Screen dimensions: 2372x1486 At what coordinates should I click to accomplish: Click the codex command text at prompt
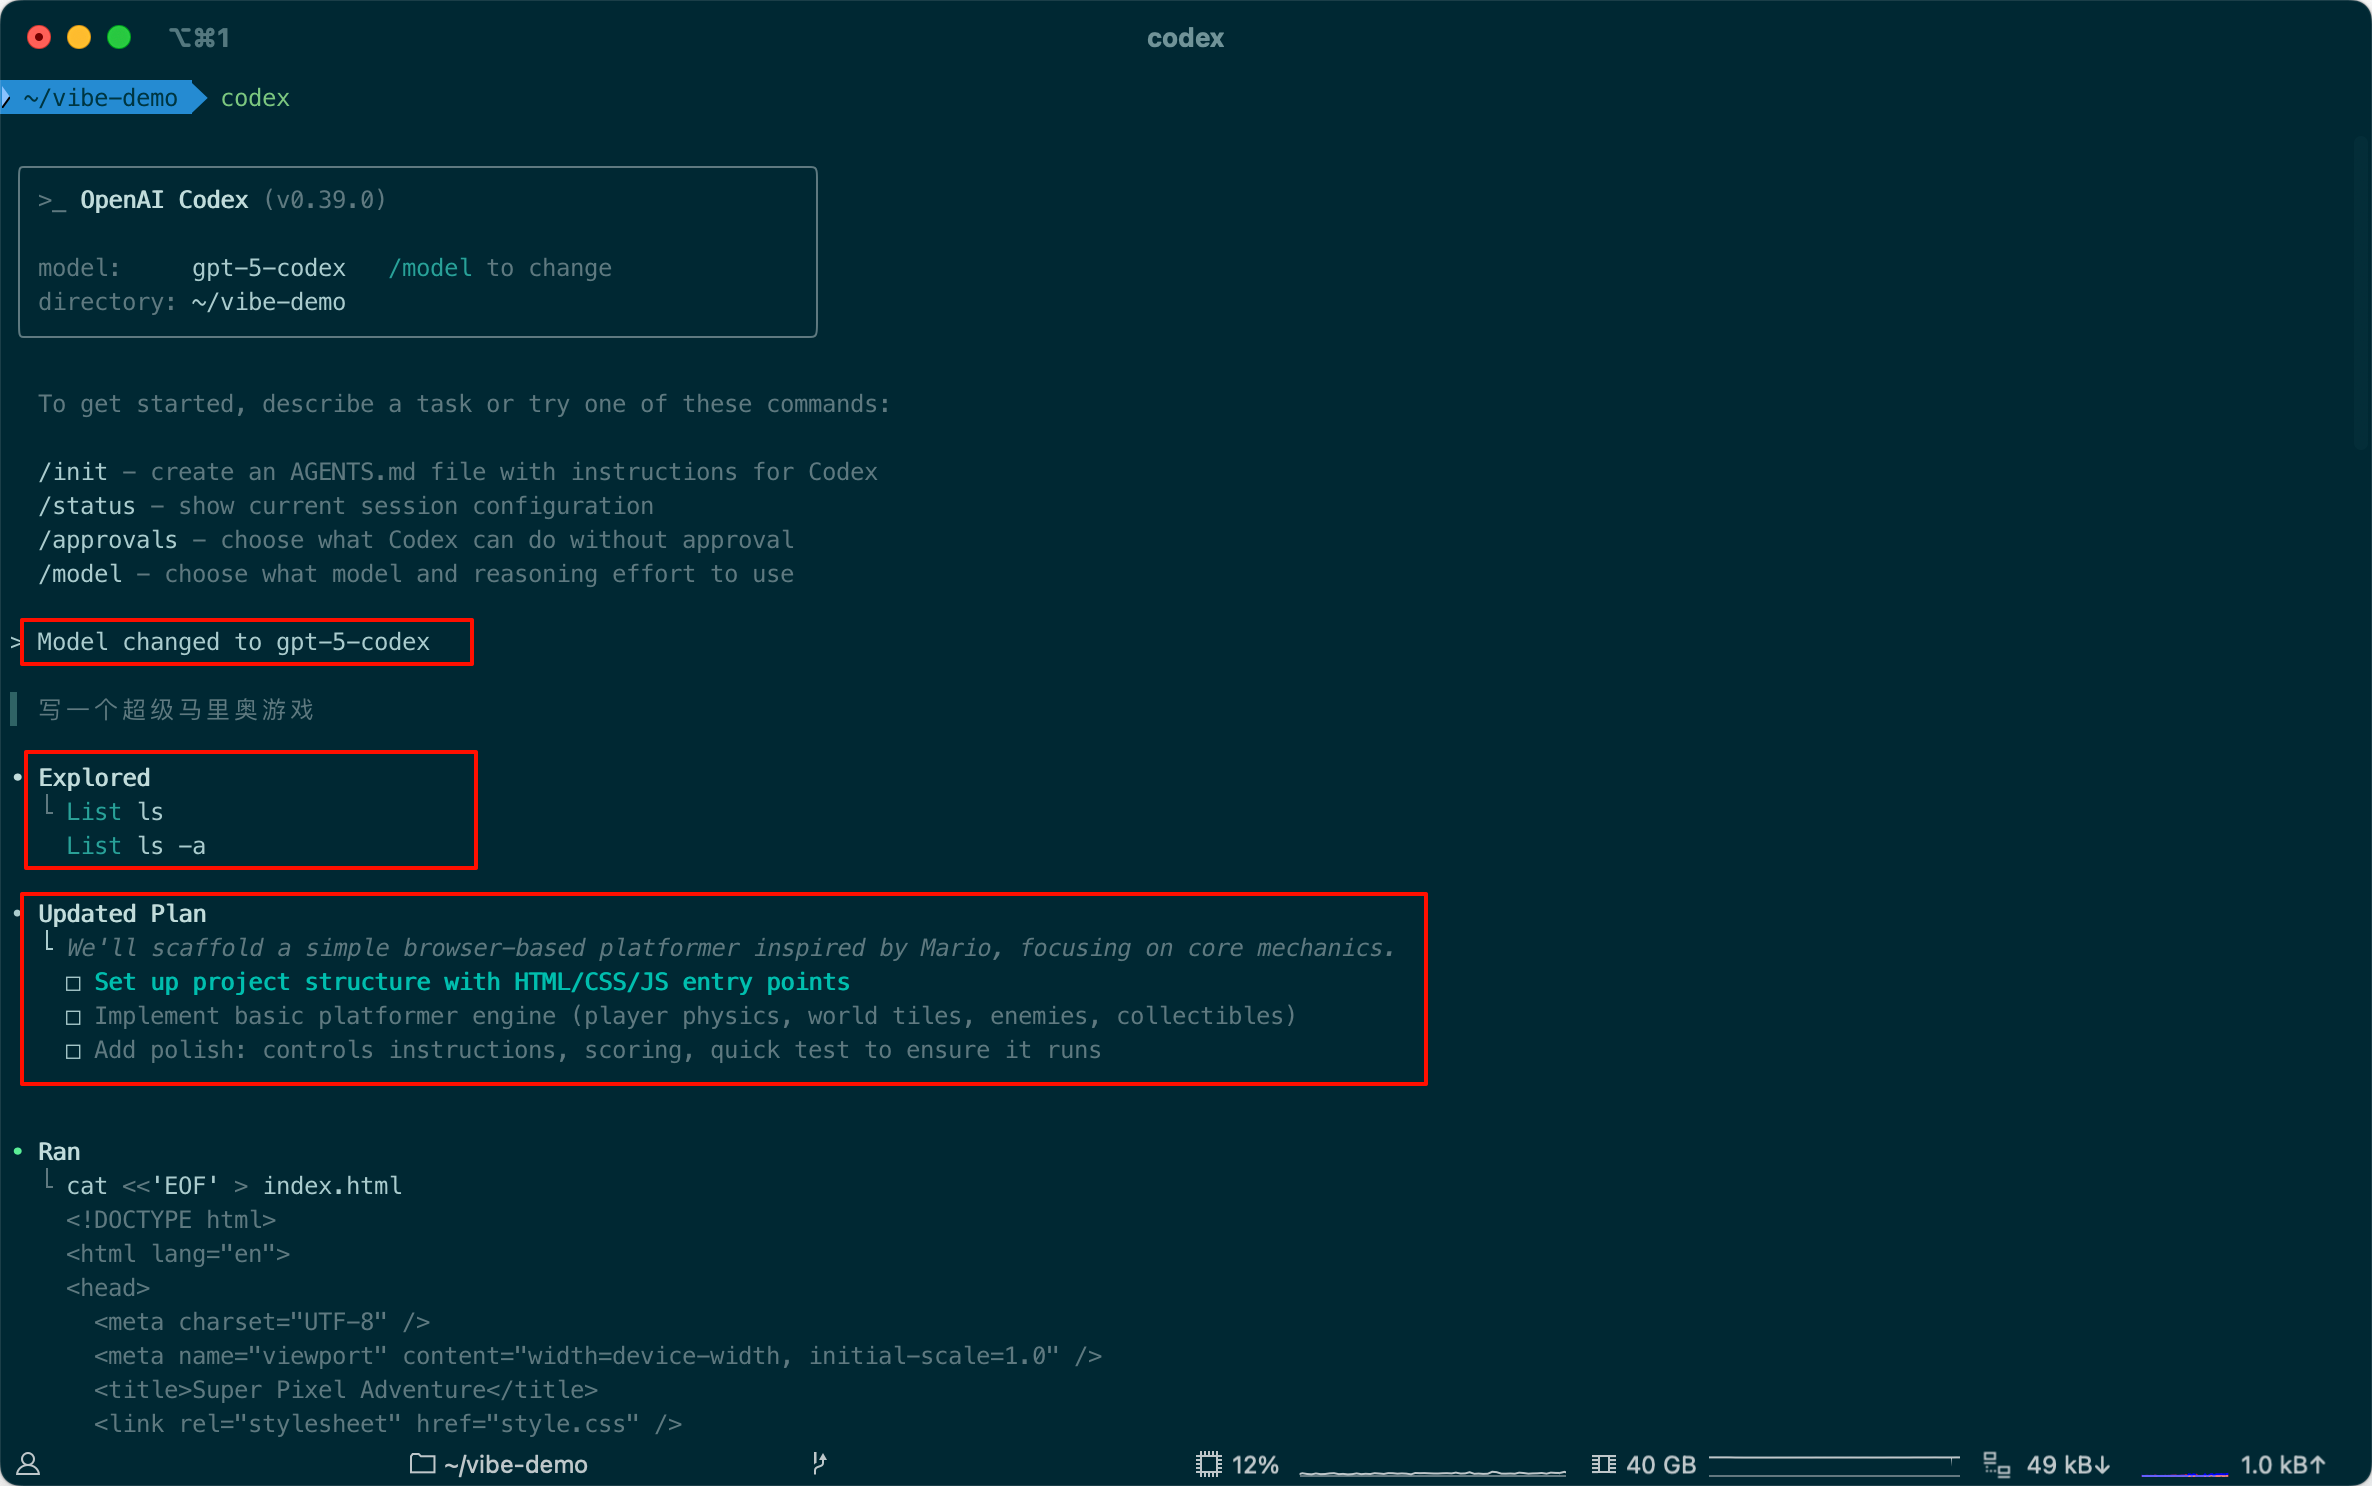(x=255, y=98)
